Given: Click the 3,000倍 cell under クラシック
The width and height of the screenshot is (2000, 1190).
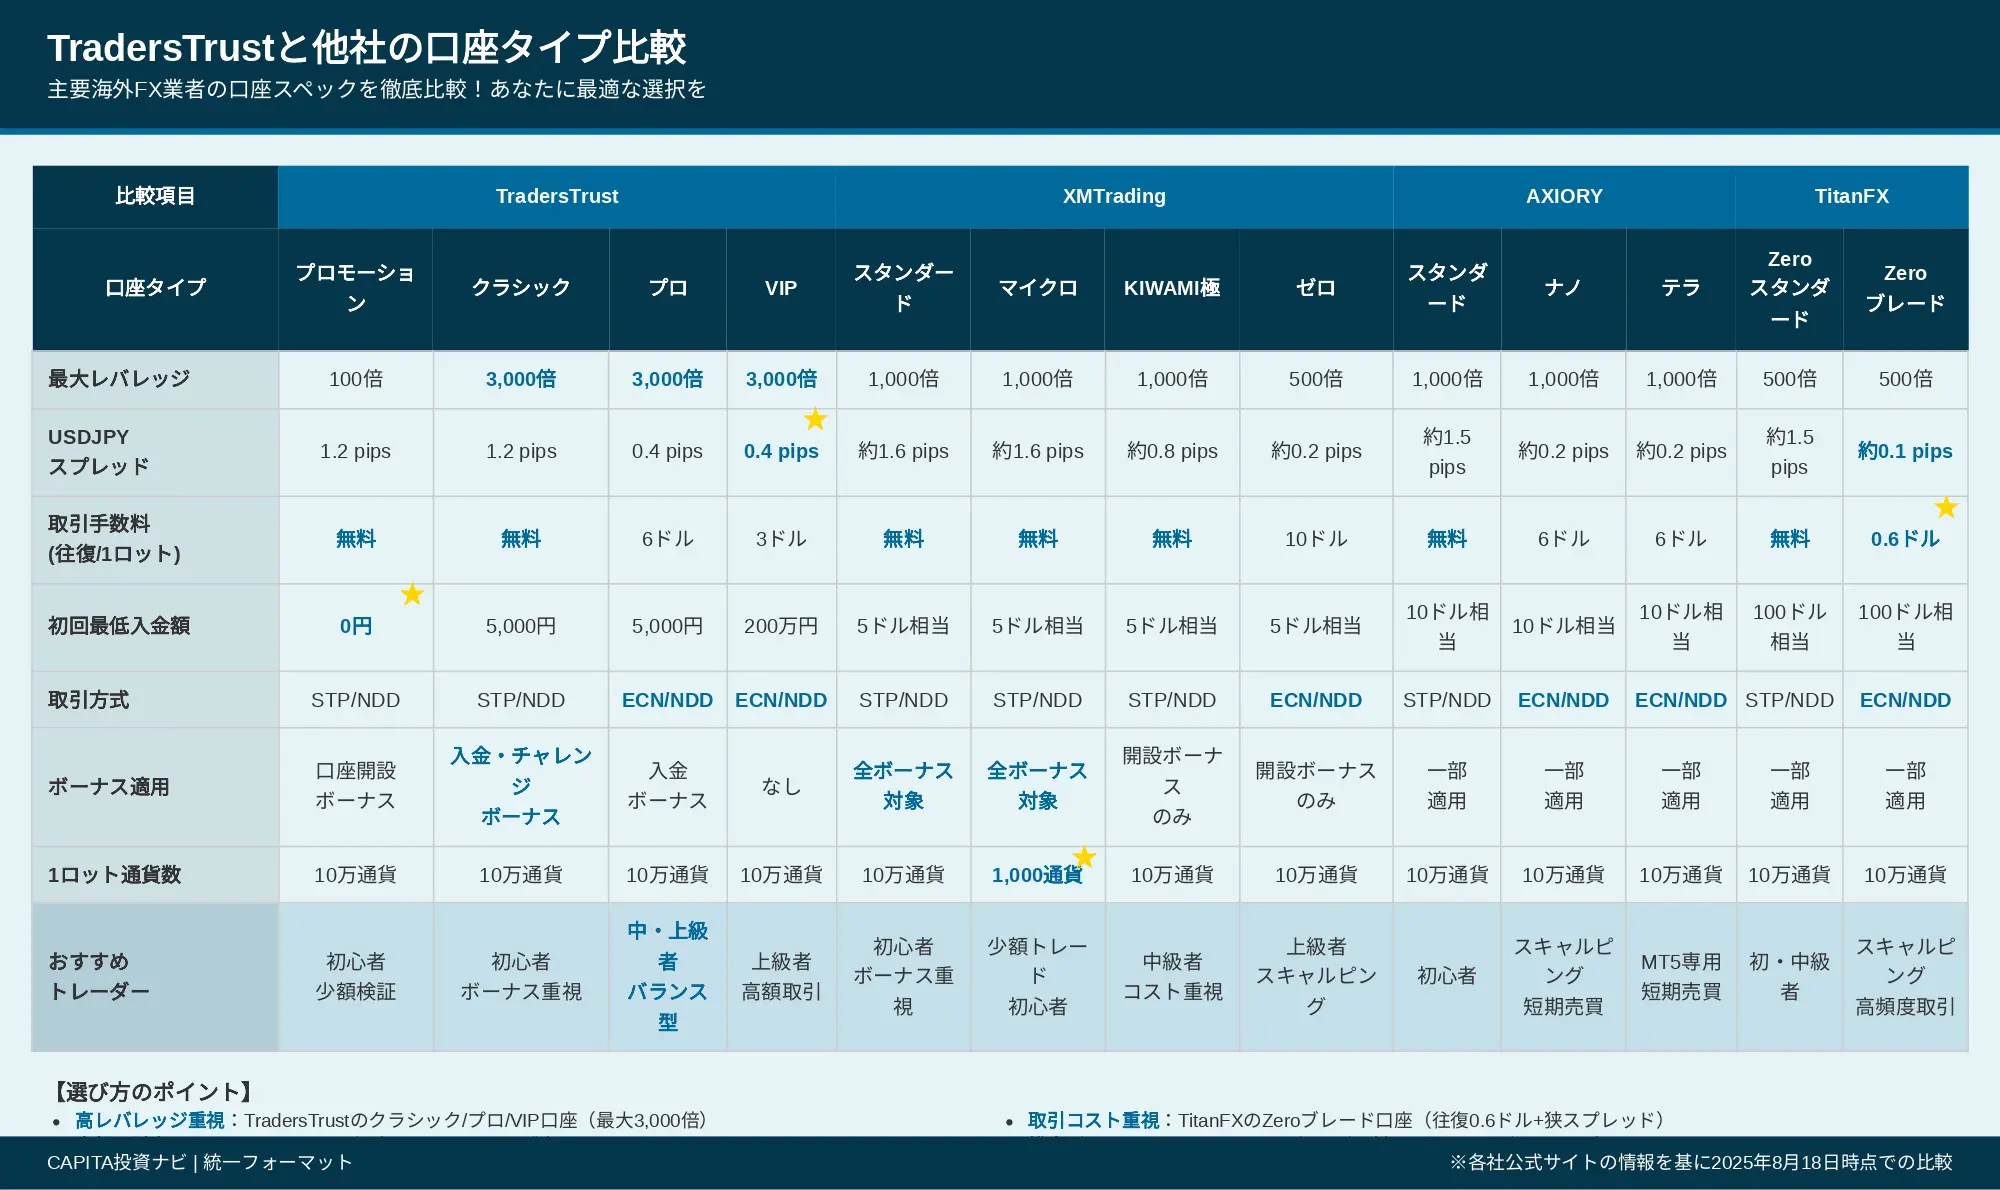Looking at the screenshot, I should click(x=521, y=379).
